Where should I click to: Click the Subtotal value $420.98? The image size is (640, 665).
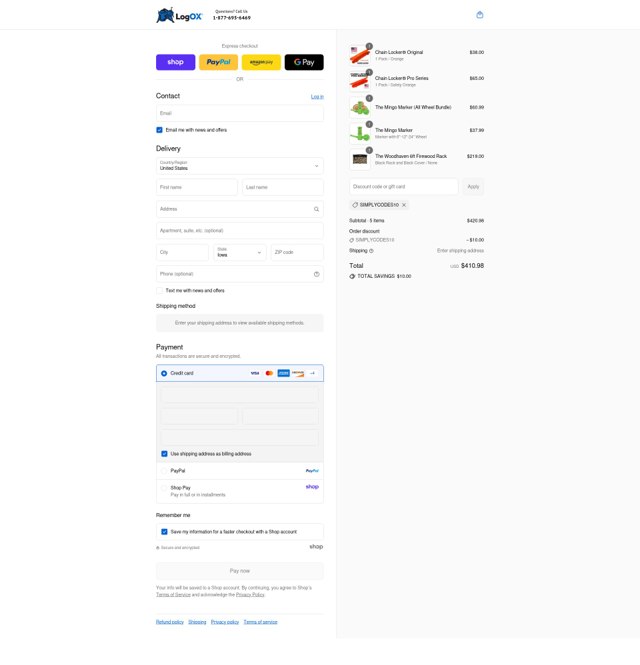(475, 221)
